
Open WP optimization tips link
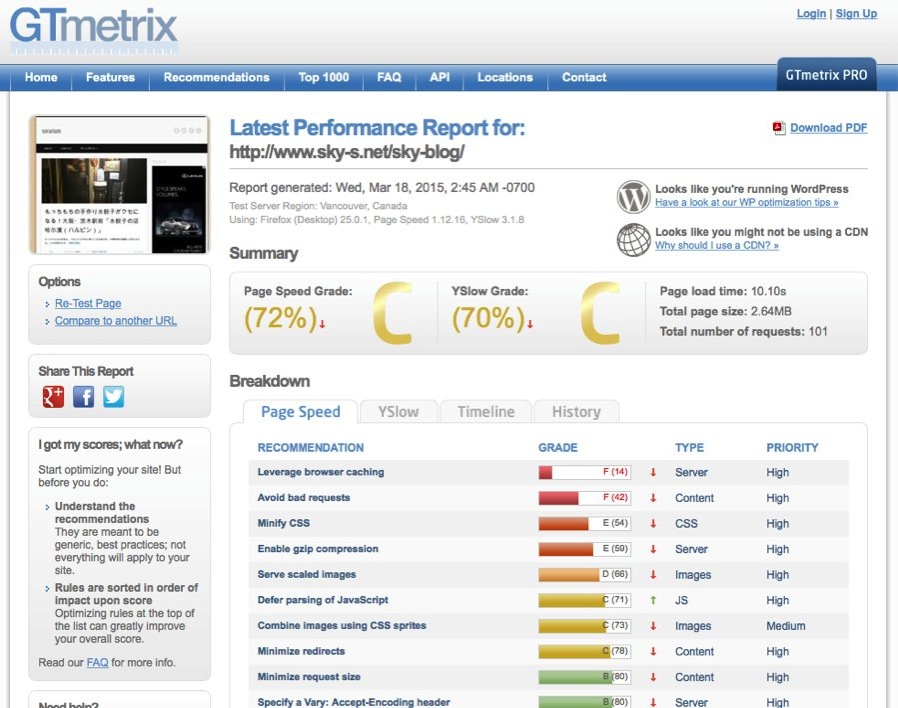(x=747, y=202)
